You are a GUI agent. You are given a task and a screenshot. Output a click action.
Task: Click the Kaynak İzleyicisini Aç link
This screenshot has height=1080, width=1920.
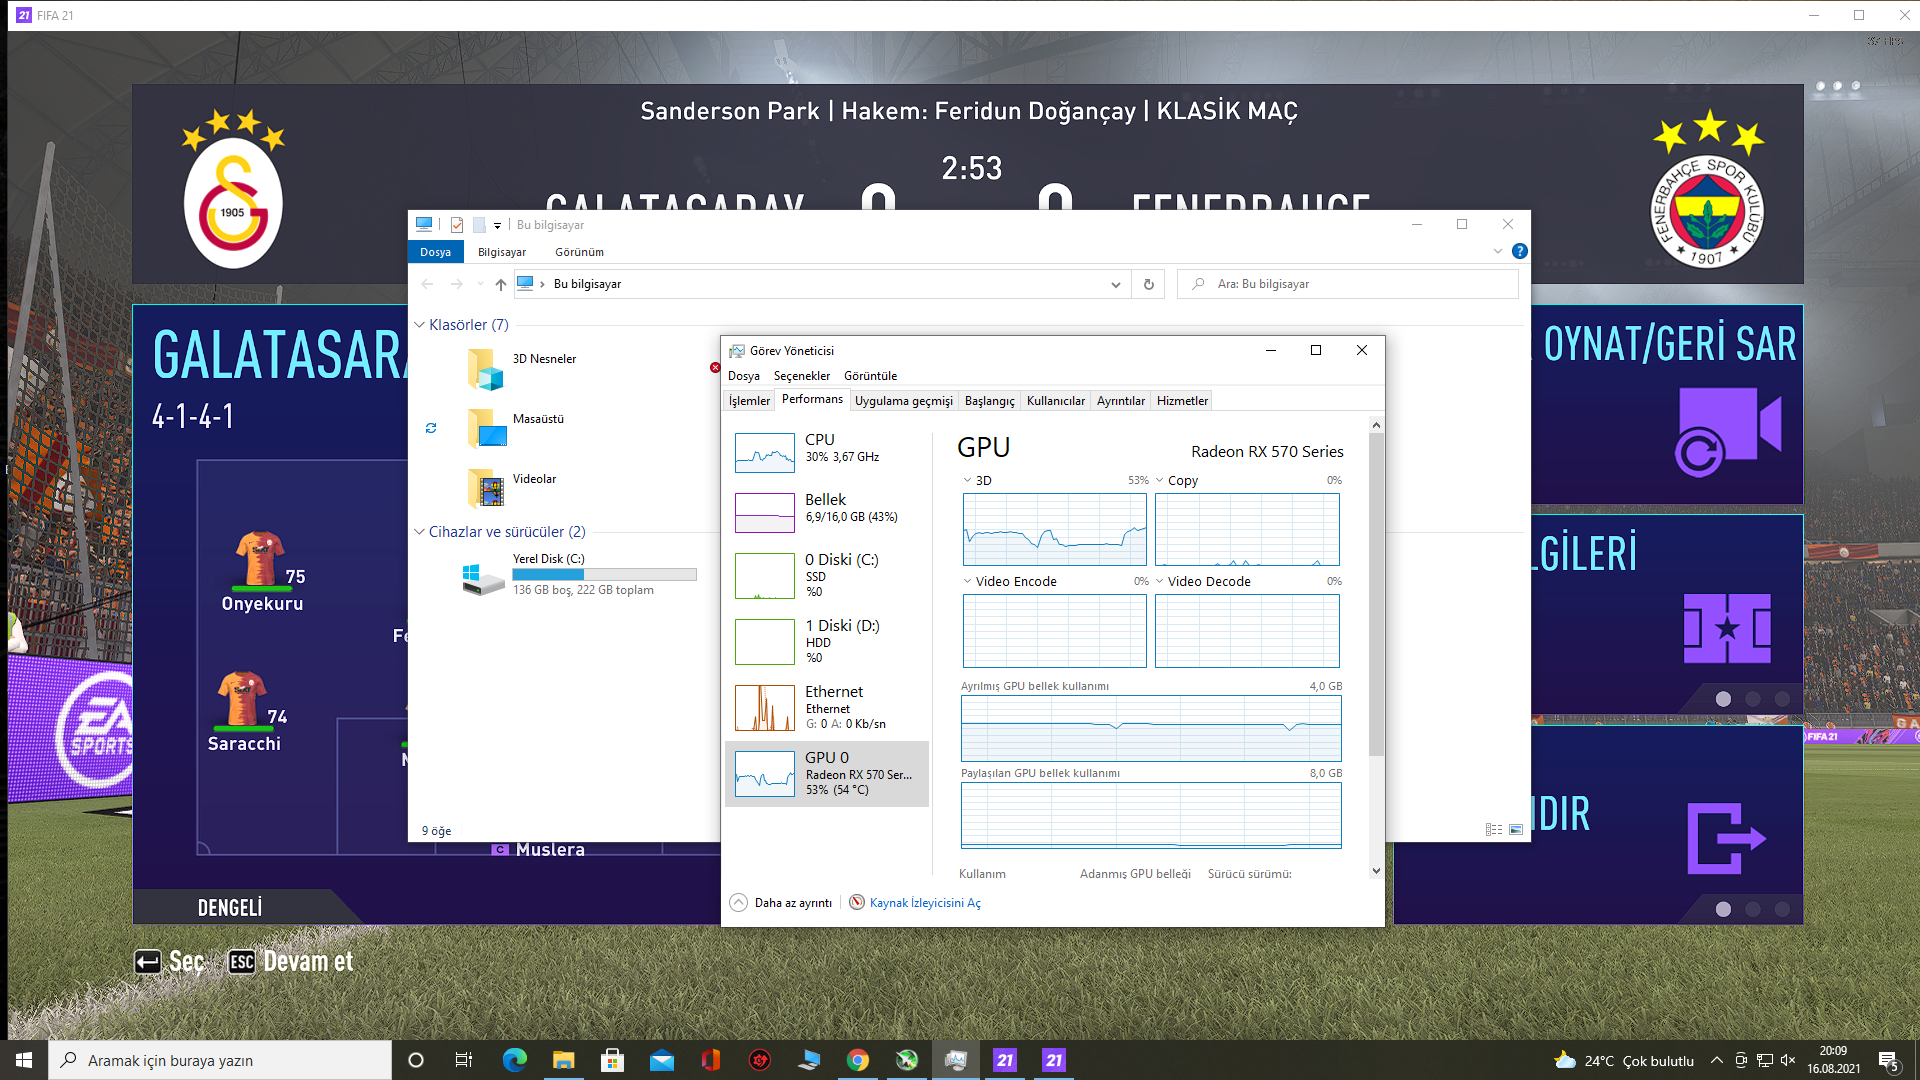pyautogui.click(x=924, y=902)
